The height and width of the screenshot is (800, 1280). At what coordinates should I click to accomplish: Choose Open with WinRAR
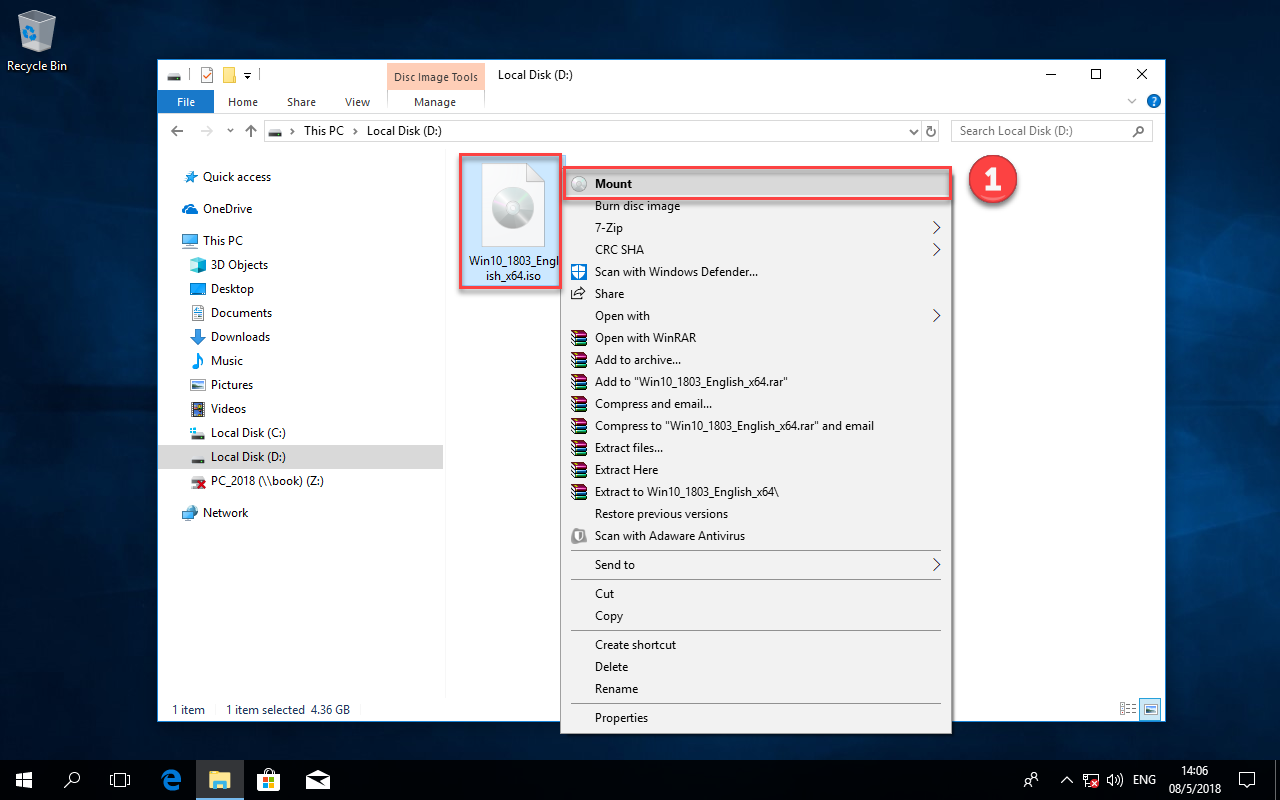756,338
